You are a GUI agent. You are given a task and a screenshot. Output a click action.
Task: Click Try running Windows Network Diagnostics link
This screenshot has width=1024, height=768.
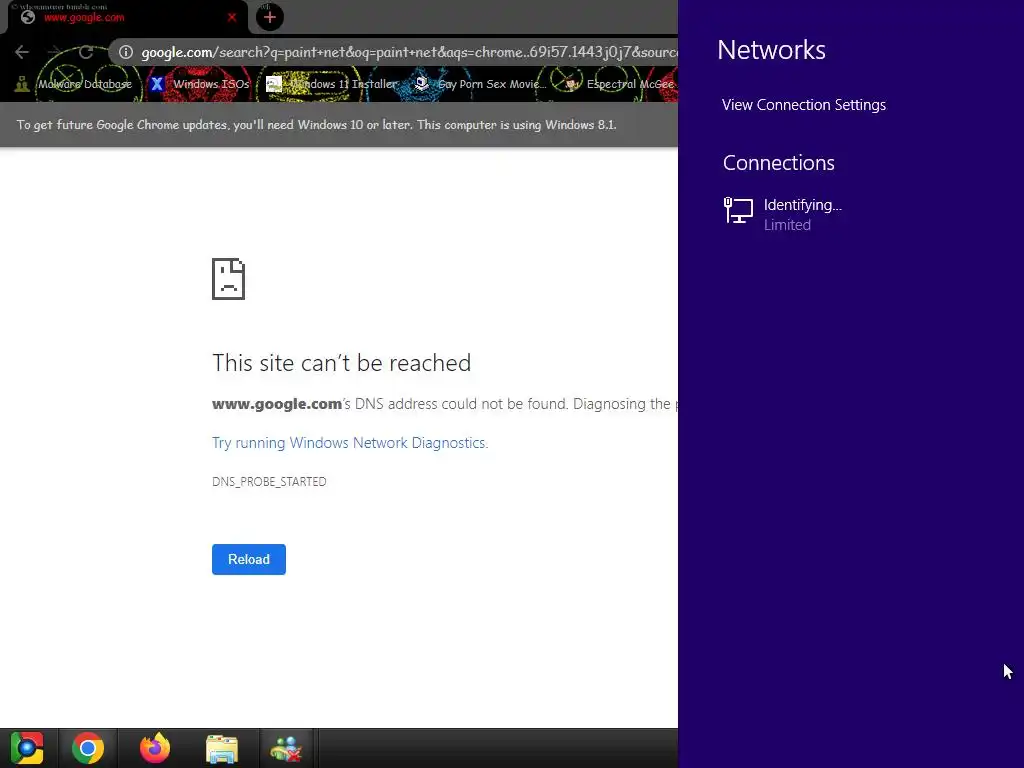click(350, 443)
